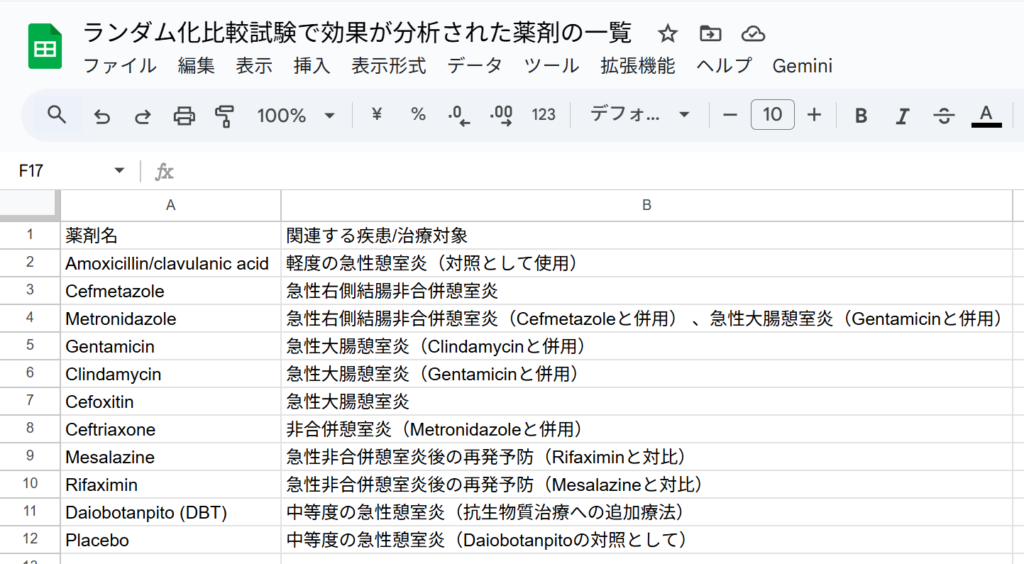Click the redo arrow icon
Viewport: 1024px width, 564px height.
point(143,116)
